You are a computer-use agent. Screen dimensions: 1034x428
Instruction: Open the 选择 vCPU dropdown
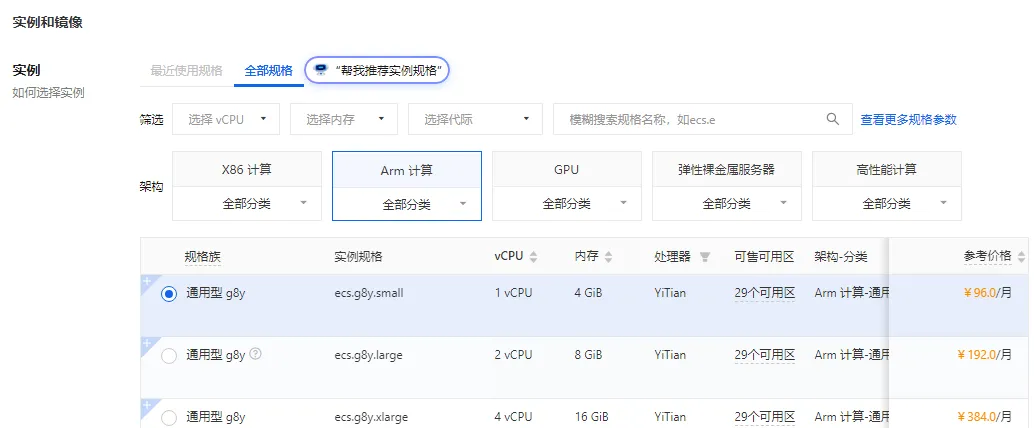point(226,119)
